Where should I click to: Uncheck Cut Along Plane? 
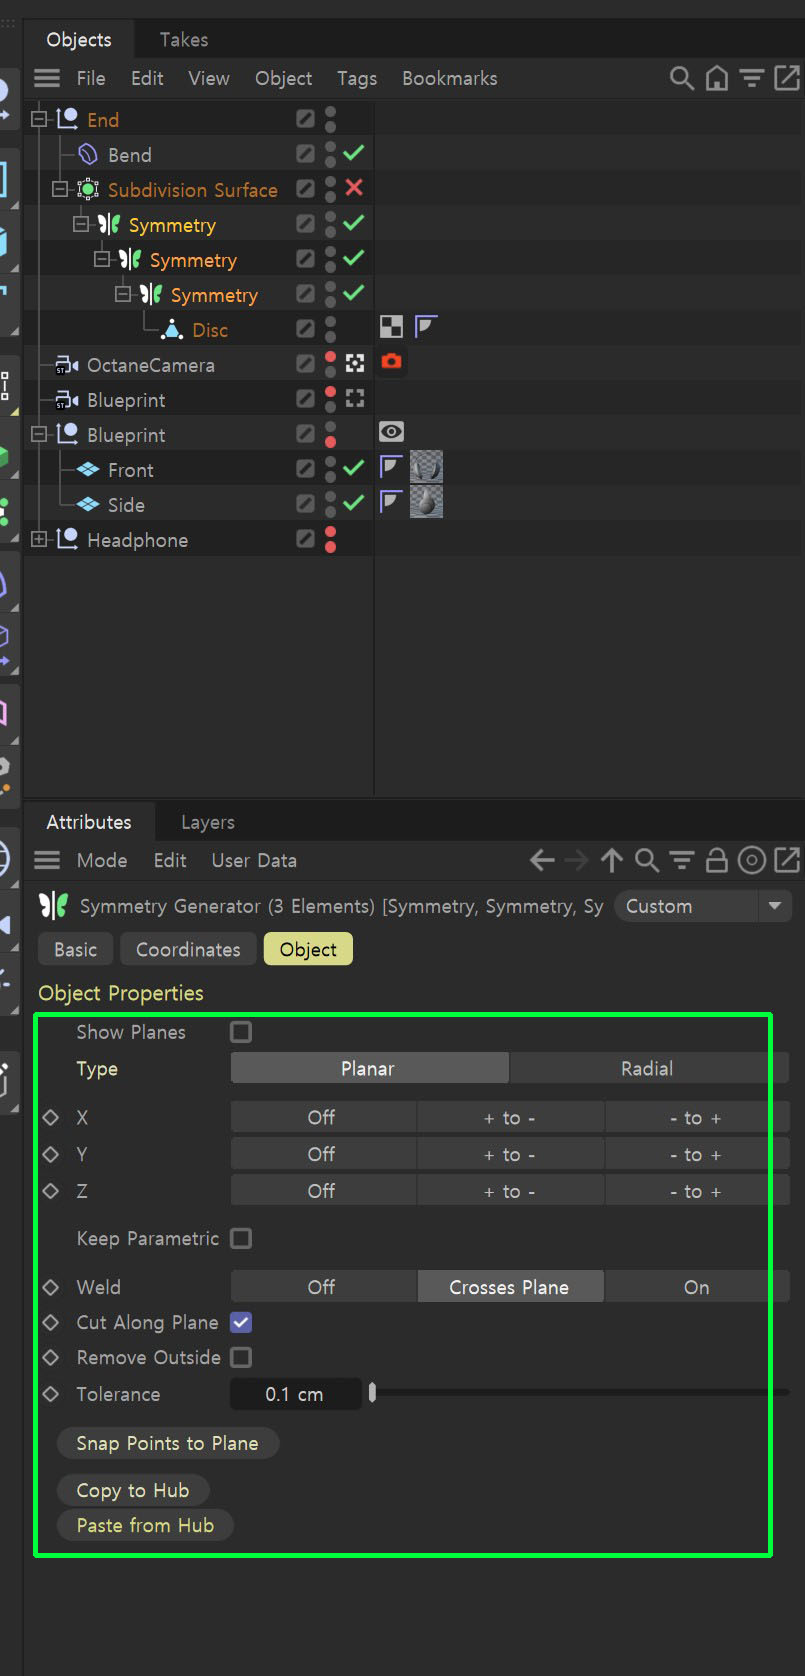(241, 1322)
